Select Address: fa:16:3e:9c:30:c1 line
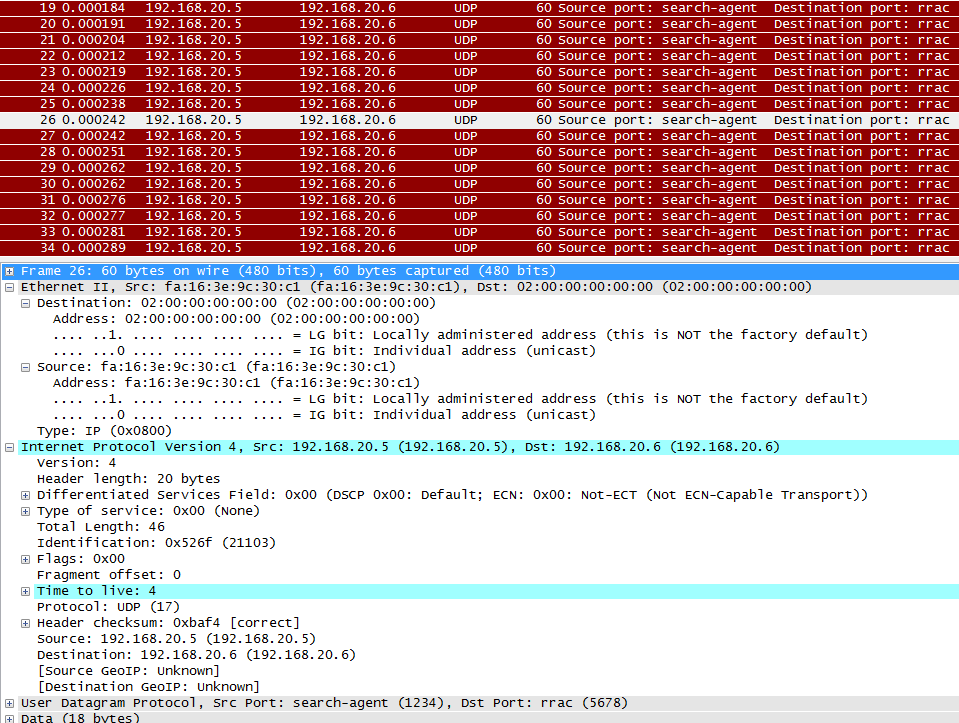 [236, 383]
